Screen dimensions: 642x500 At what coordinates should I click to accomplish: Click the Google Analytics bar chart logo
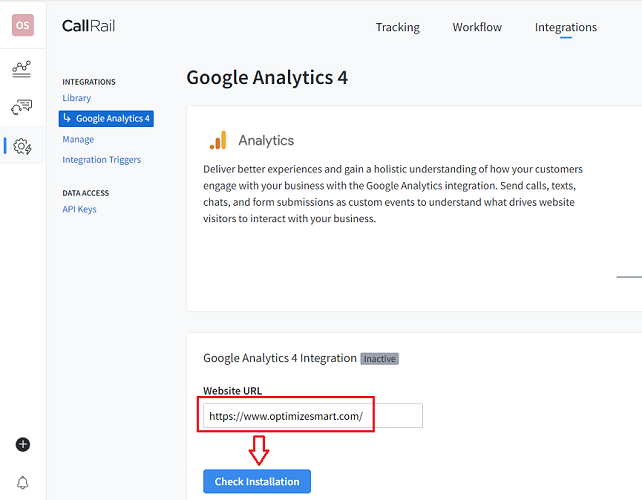coord(217,140)
